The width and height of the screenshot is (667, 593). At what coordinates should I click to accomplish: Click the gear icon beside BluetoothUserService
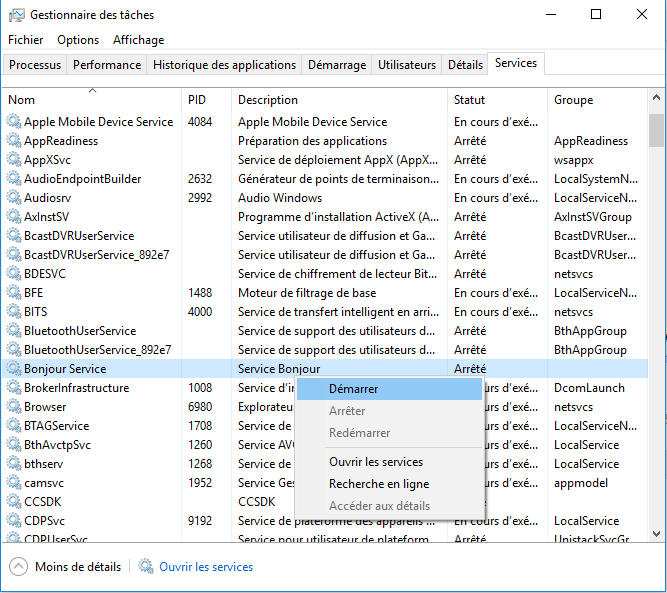[x=14, y=331]
